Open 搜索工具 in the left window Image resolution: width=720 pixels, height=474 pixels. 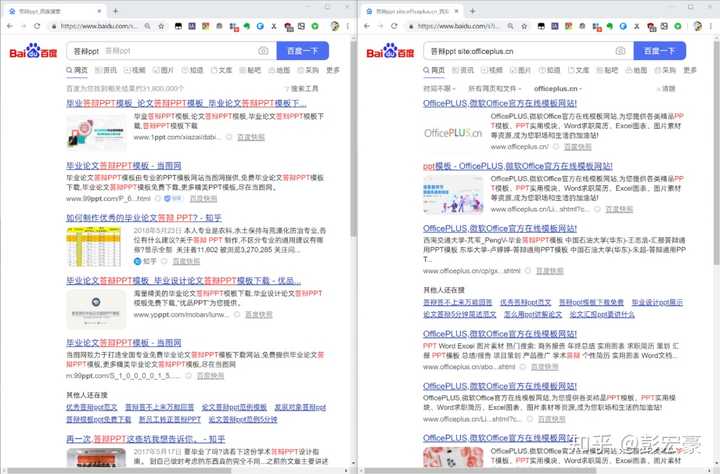coord(301,88)
